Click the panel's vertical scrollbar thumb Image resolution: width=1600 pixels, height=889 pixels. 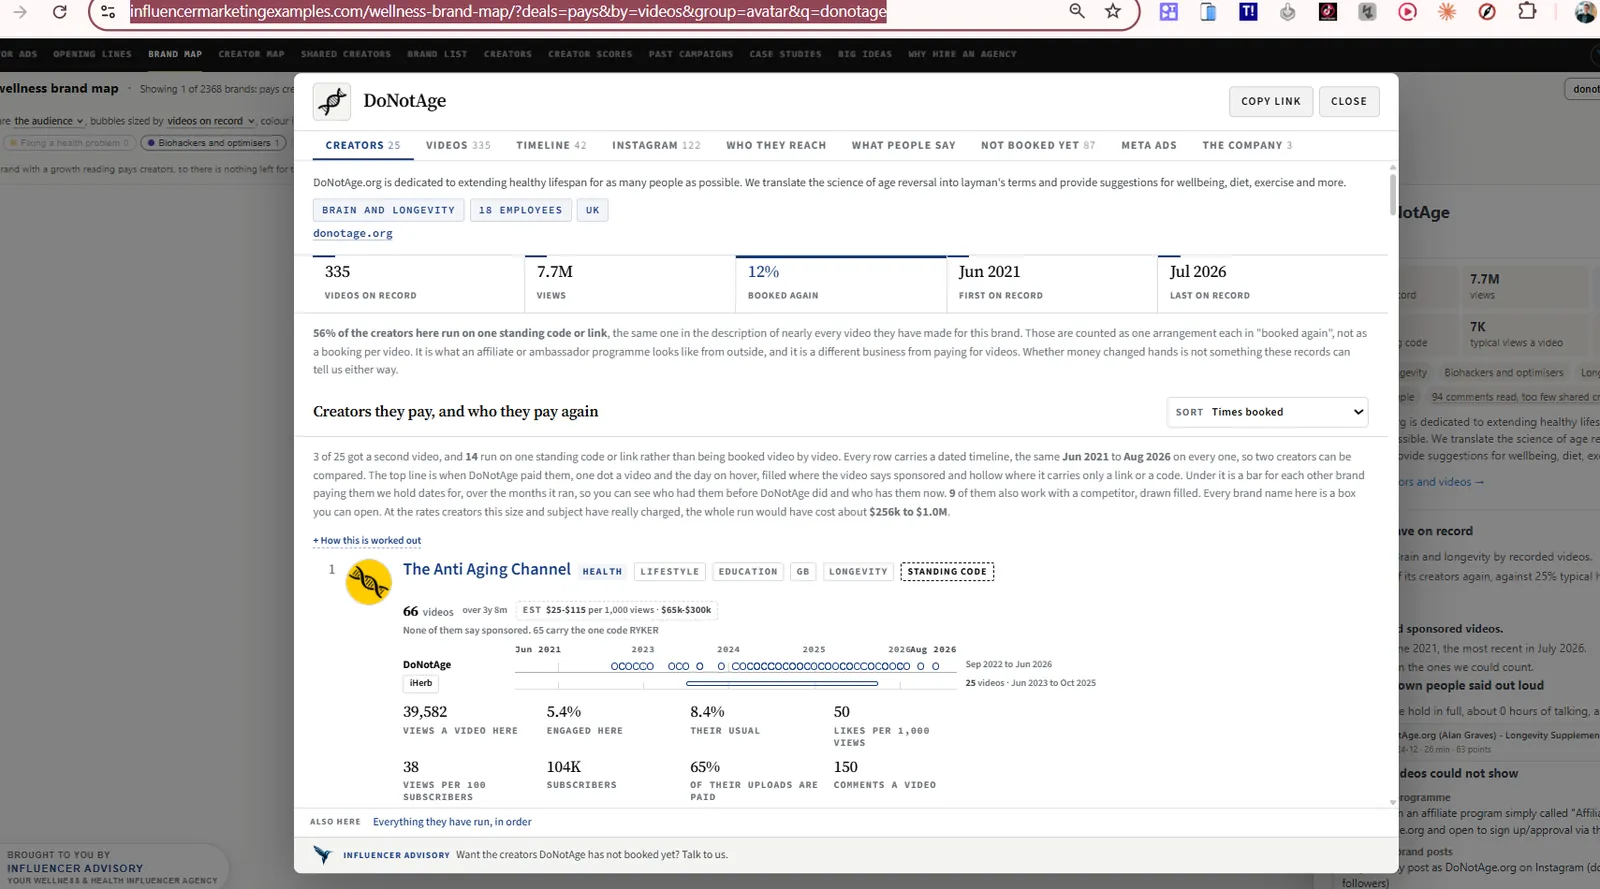coord(1392,193)
